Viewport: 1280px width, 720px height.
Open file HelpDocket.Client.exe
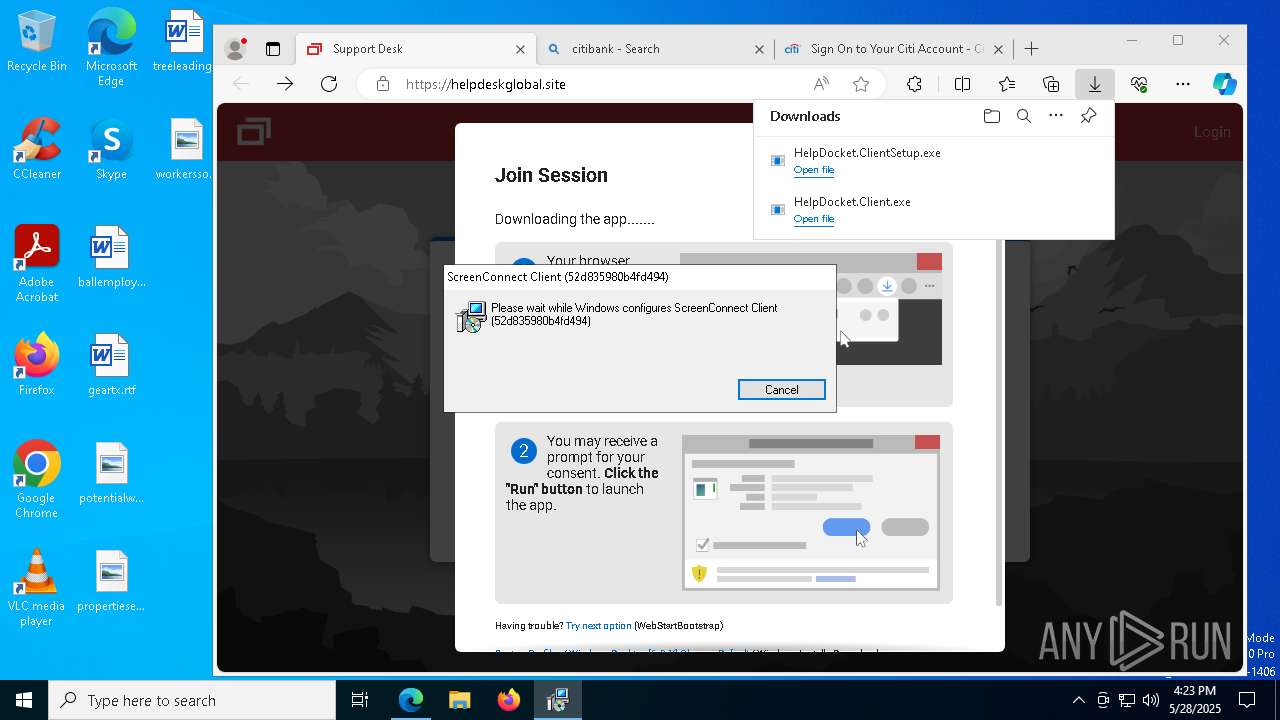[x=813, y=219]
